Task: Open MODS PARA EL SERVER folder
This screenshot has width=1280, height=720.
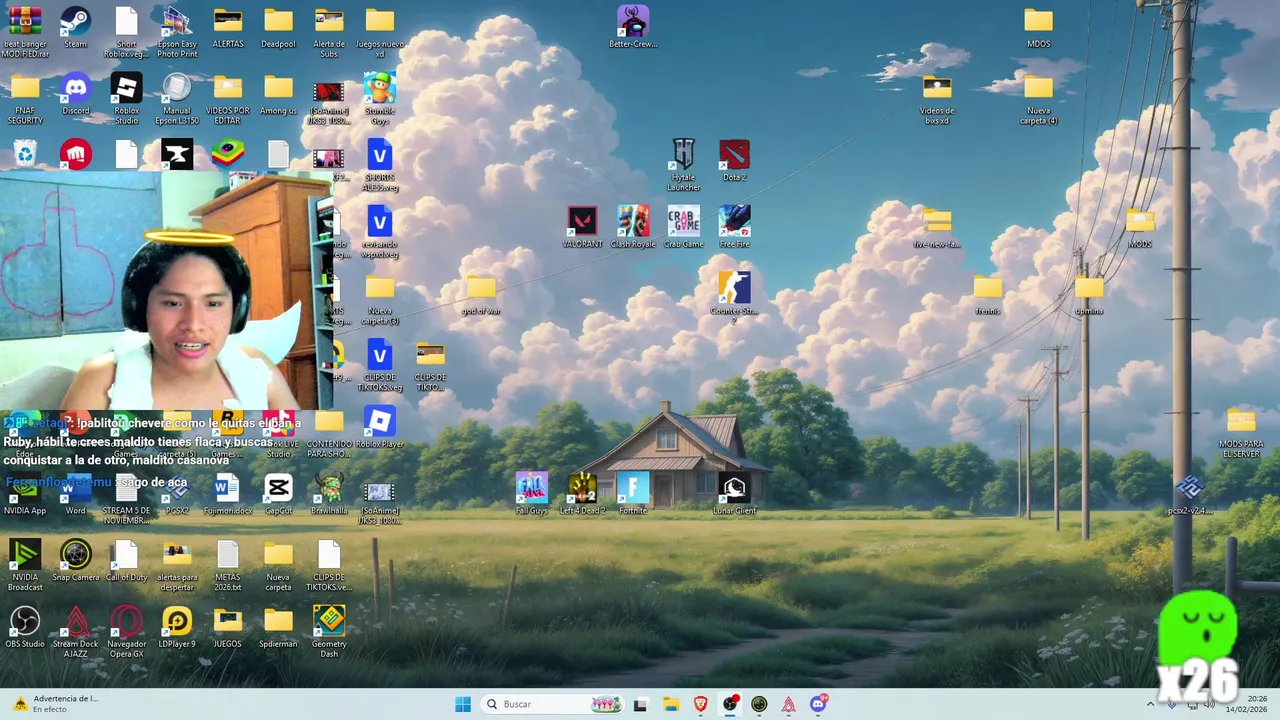Action: (1241, 432)
